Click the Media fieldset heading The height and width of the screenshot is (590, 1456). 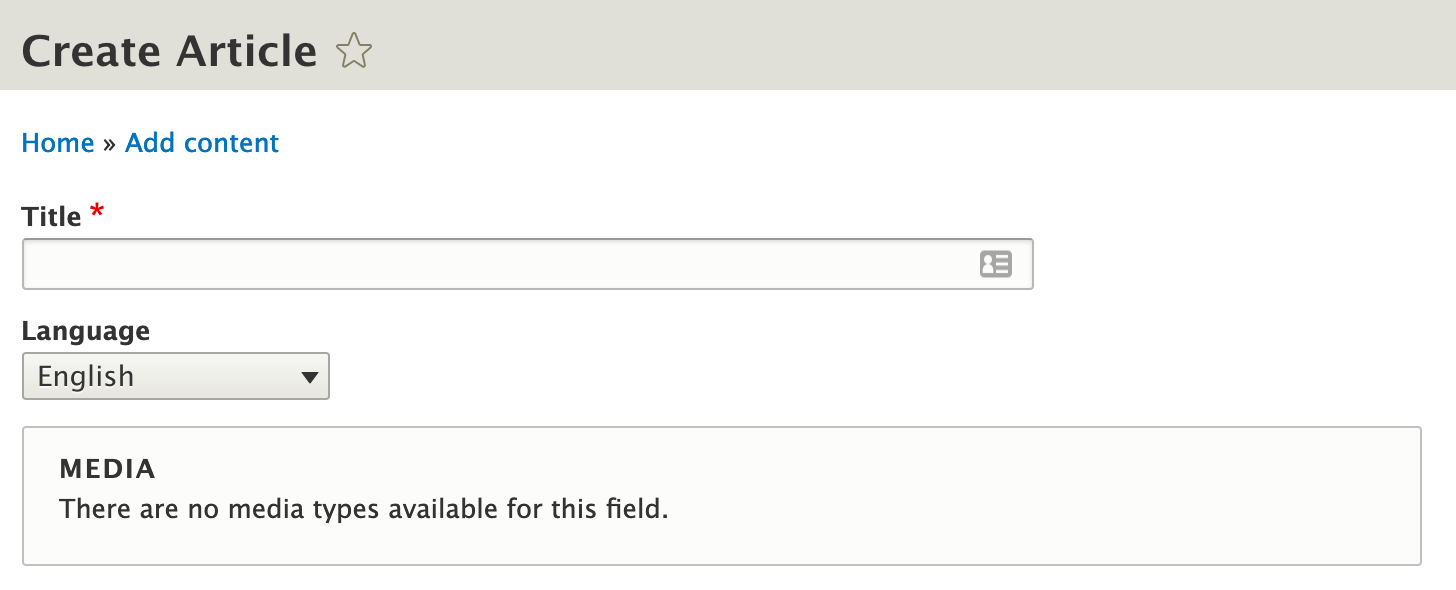pos(106,469)
